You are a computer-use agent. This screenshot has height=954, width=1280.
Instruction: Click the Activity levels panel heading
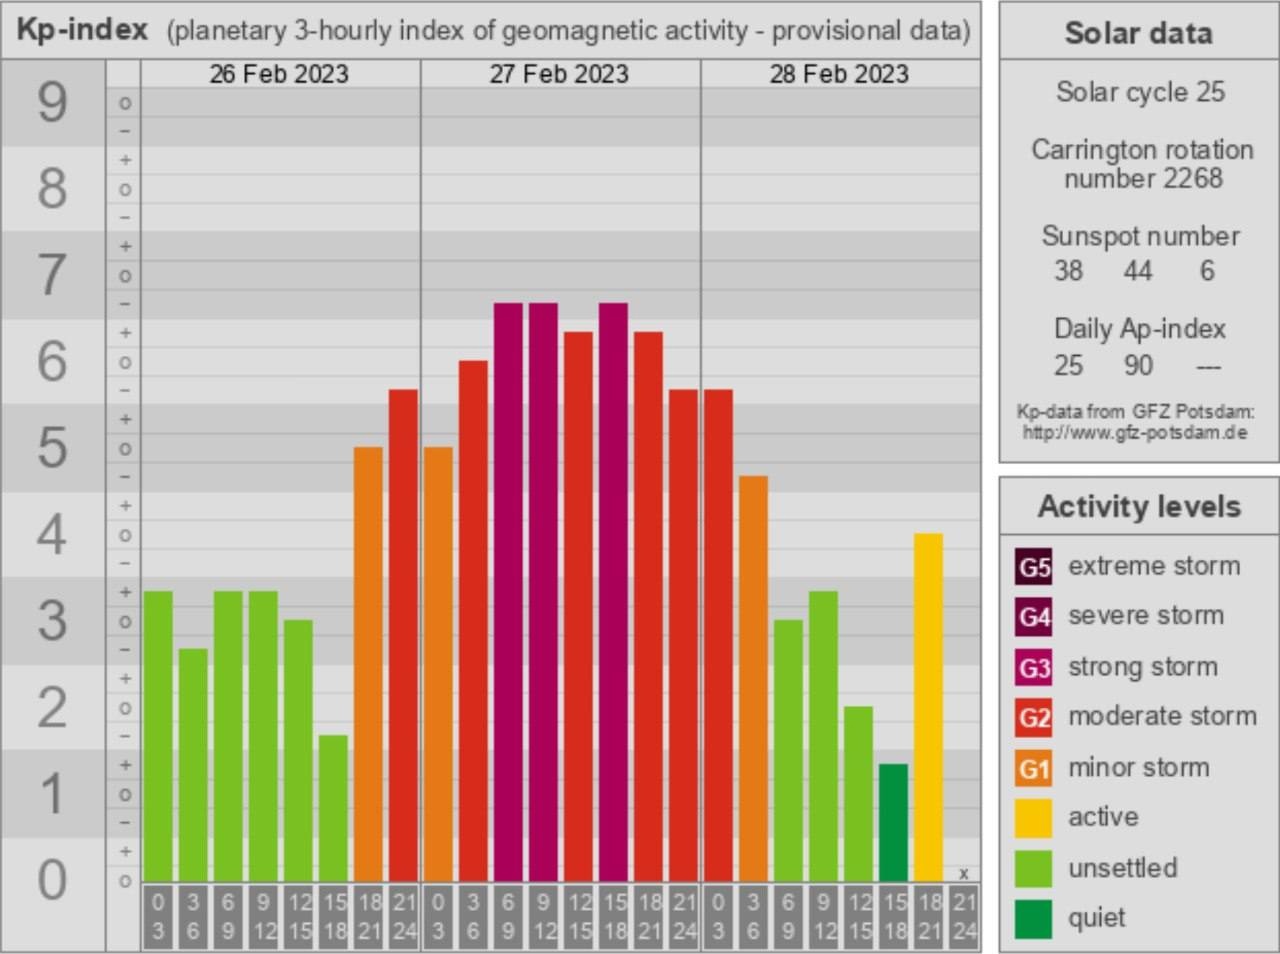[x=1139, y=507]
